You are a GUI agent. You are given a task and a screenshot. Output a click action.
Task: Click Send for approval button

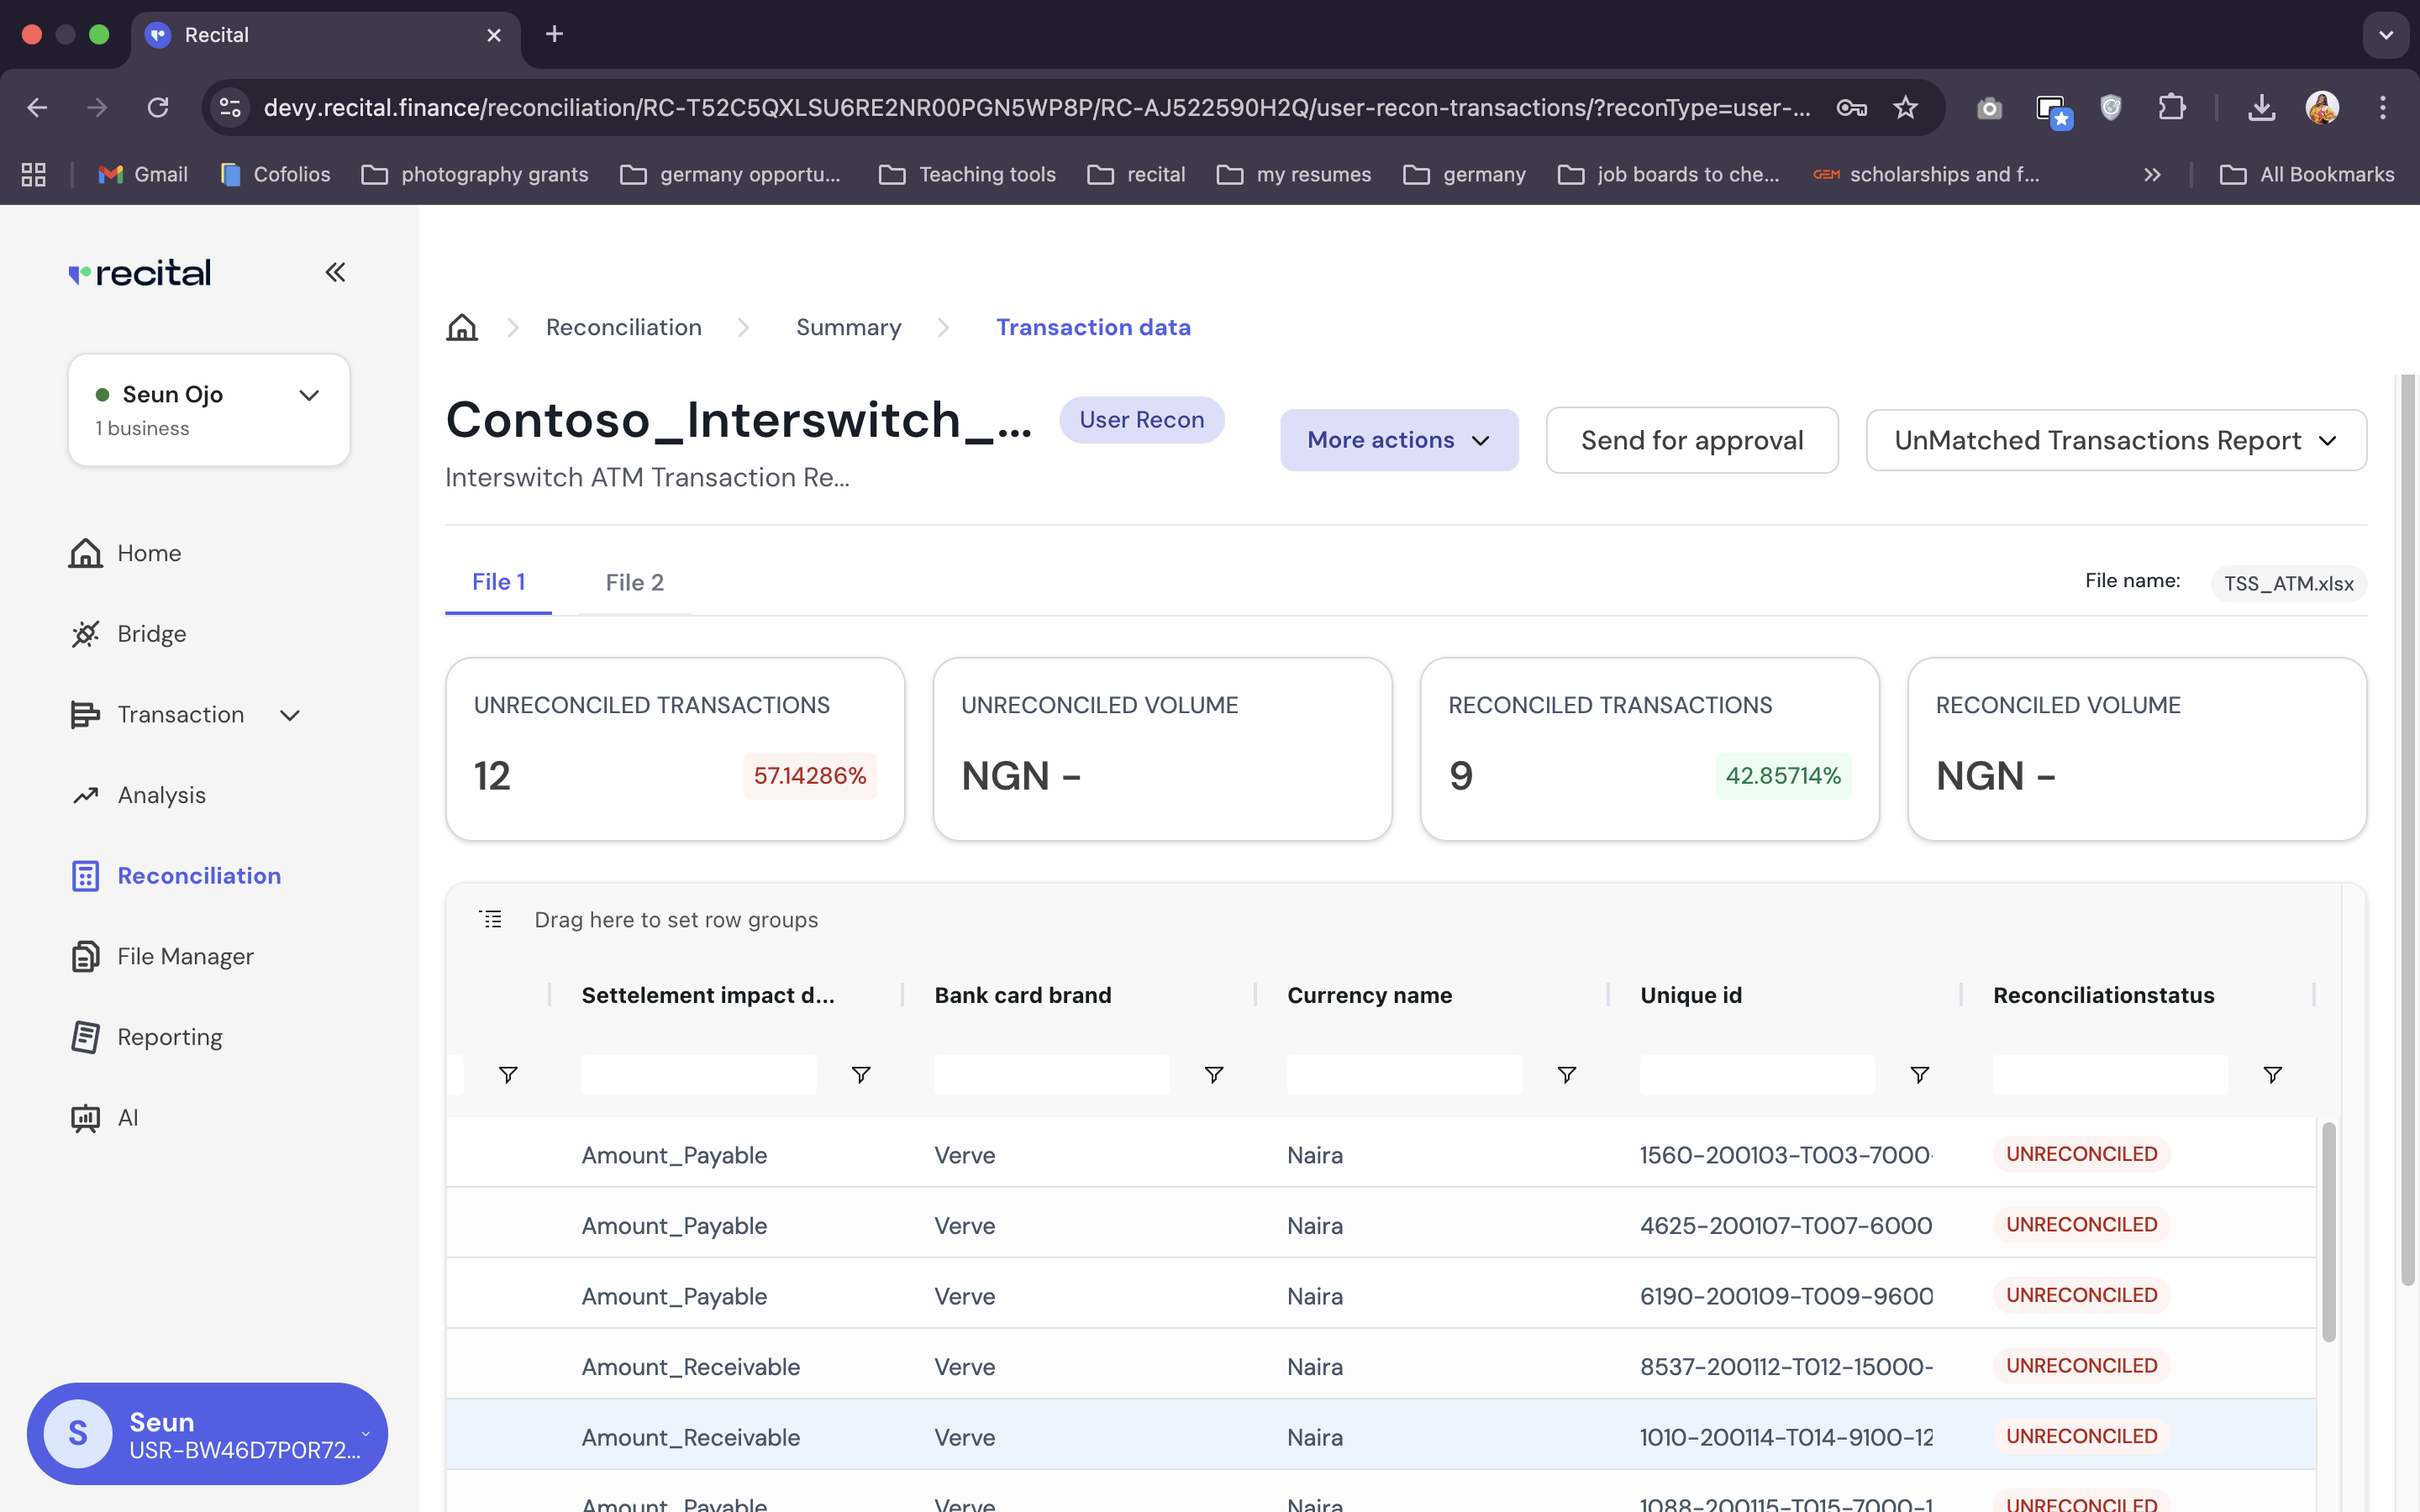1691,440
